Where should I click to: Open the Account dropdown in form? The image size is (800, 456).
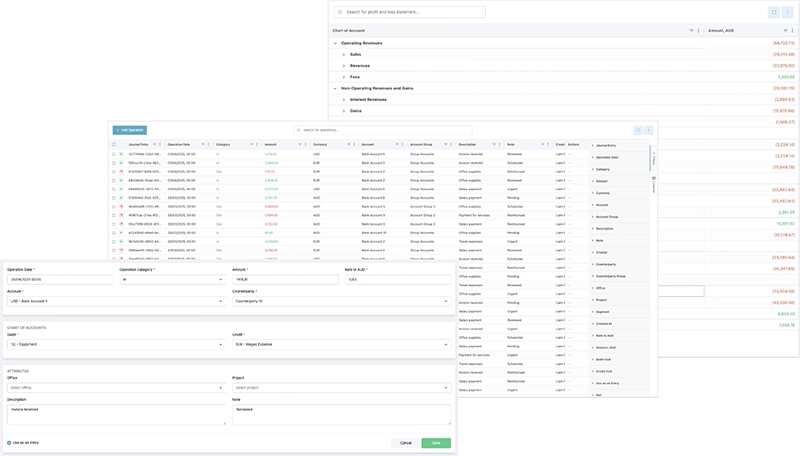point(116,301)
